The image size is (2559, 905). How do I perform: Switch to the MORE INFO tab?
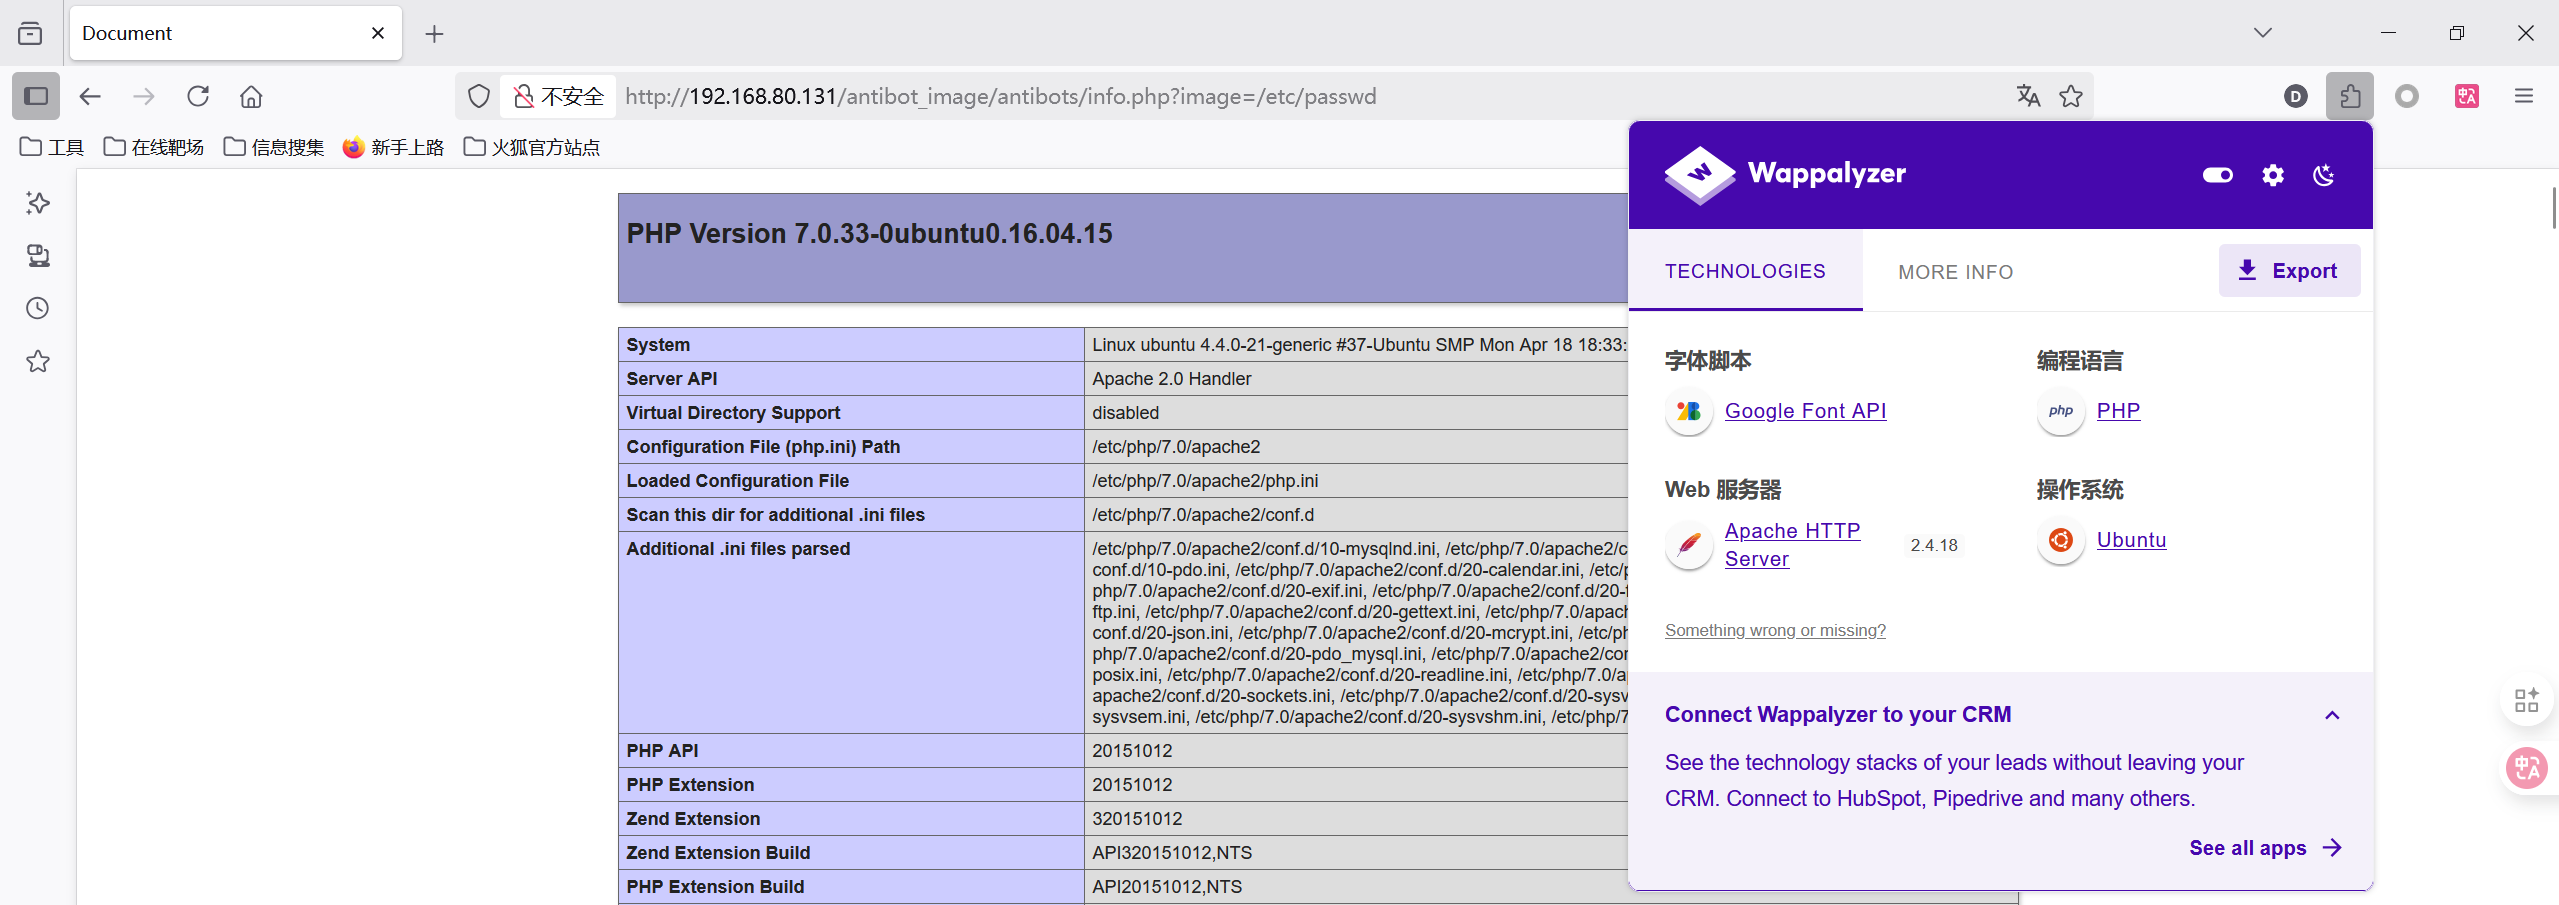pyautogui.click(x=1956, y=272)
